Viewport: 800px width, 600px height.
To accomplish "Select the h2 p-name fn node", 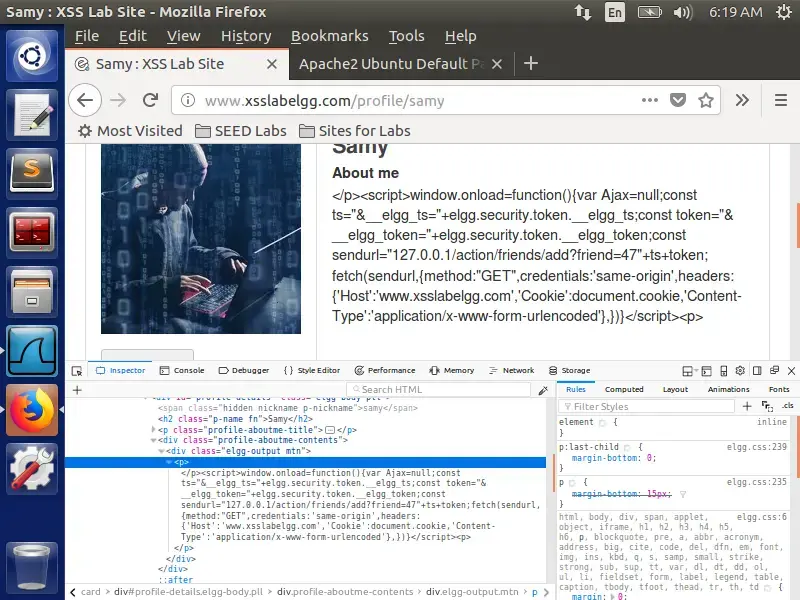I will tap(235, 419).
